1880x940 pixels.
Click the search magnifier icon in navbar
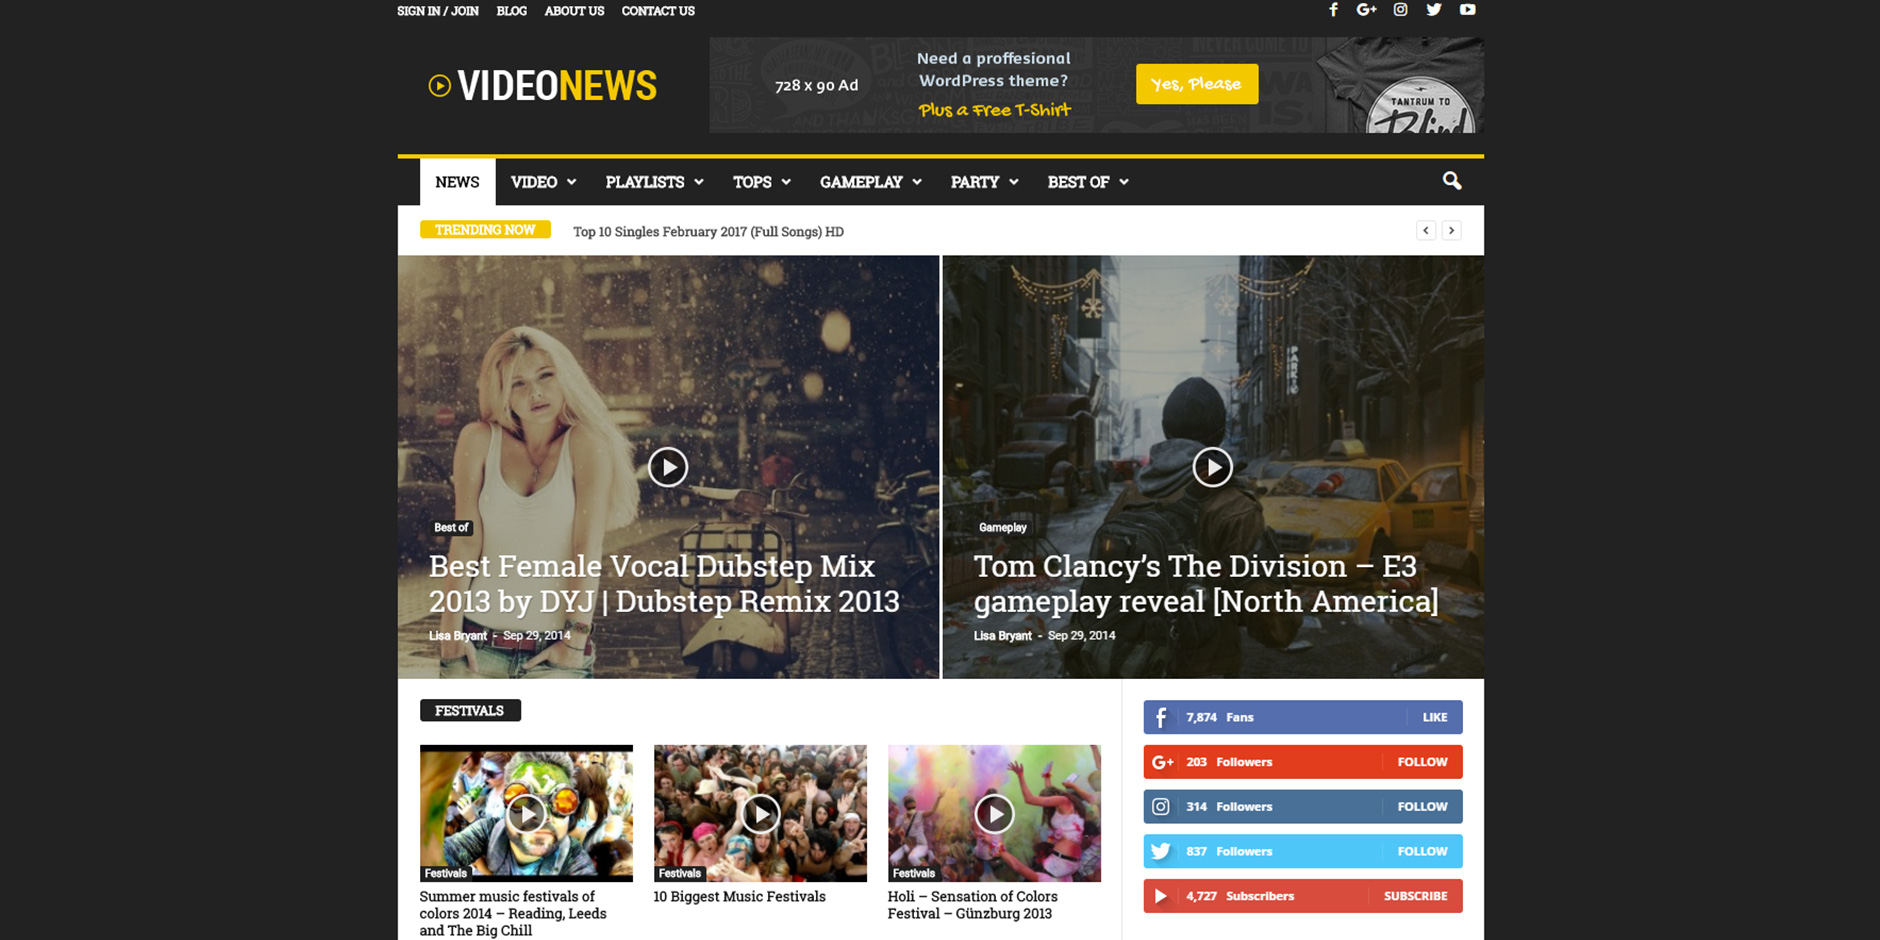point(1452,181)
